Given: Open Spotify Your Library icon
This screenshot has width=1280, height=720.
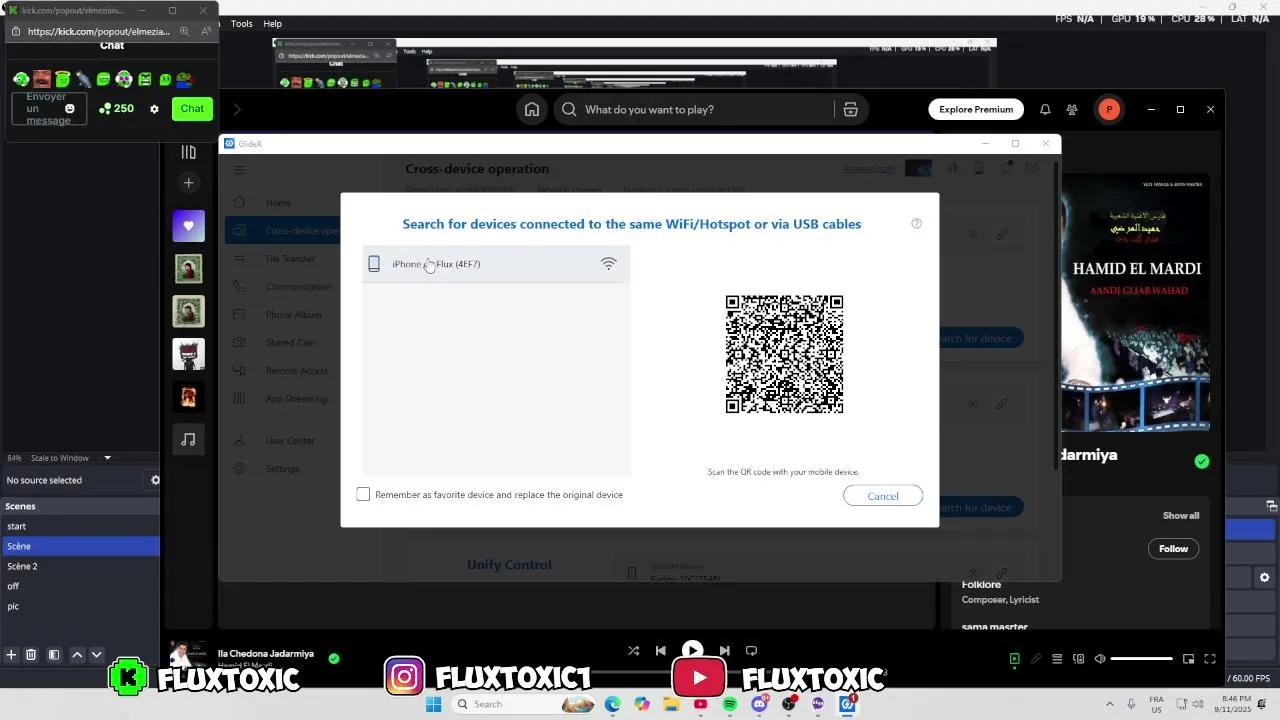Looking at the screenshot, I should pos(188,152).
